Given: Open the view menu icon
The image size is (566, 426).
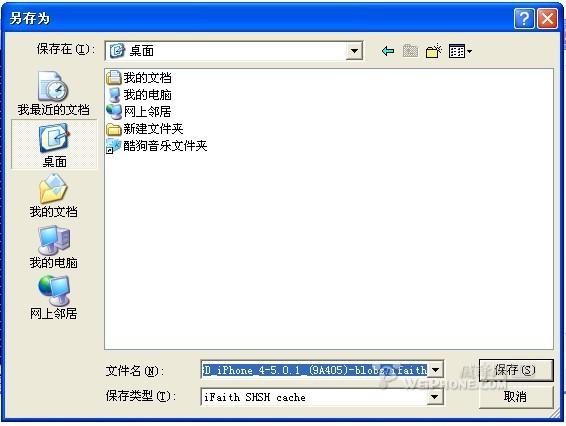Looking at the screenshot, I should (x=460, y=51).
